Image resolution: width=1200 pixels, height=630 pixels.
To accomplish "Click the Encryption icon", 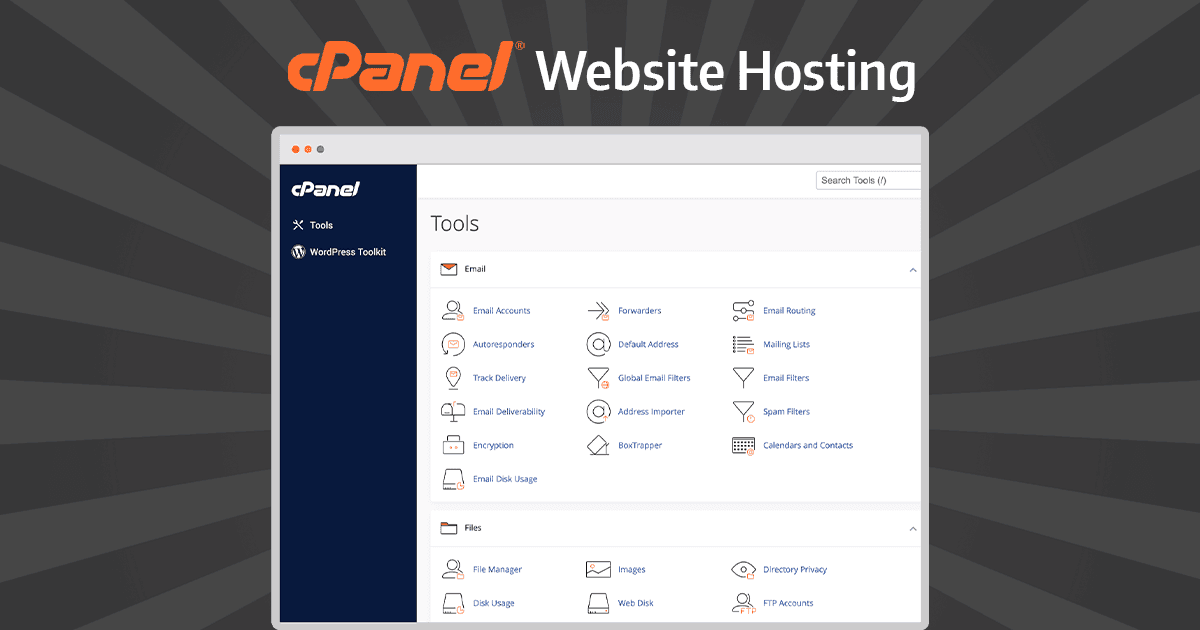I will point(453,445).
